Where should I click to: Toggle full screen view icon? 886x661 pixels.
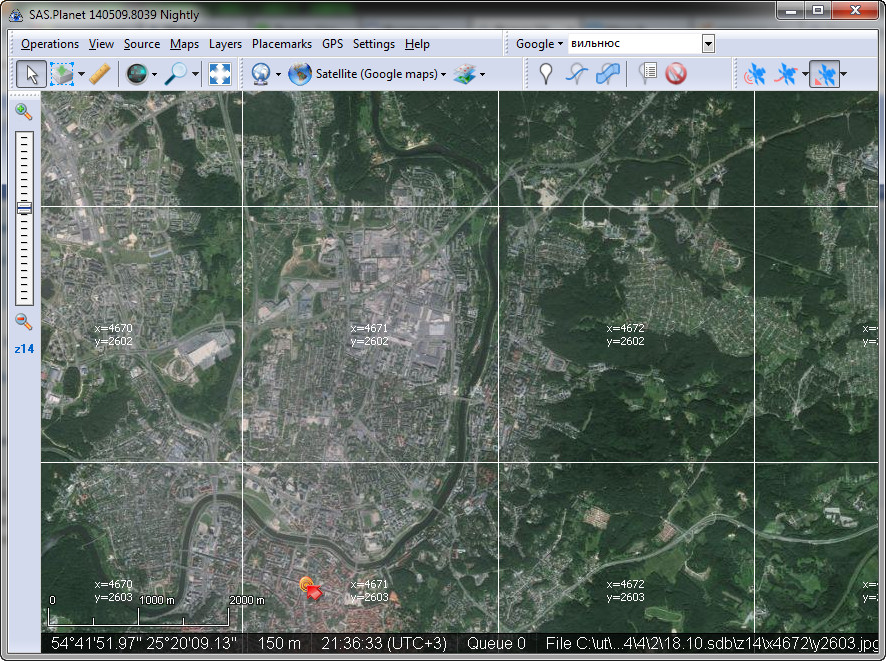(x=220, y=74)
